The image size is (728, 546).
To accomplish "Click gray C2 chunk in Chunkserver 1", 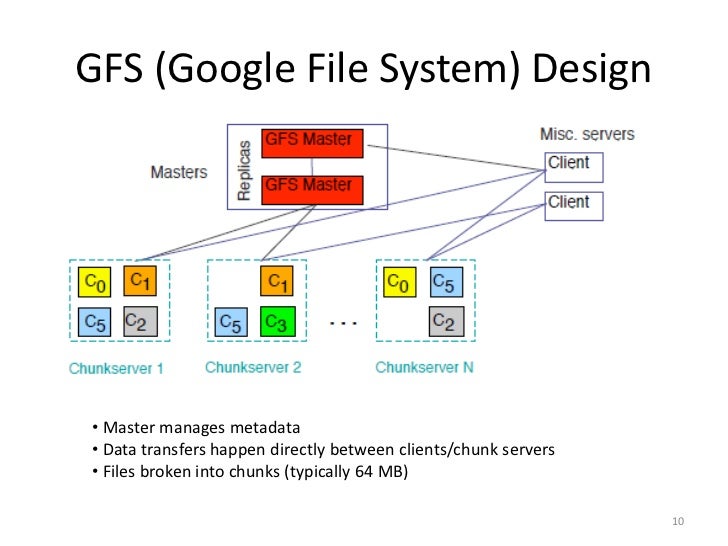I will pos(140,321).
